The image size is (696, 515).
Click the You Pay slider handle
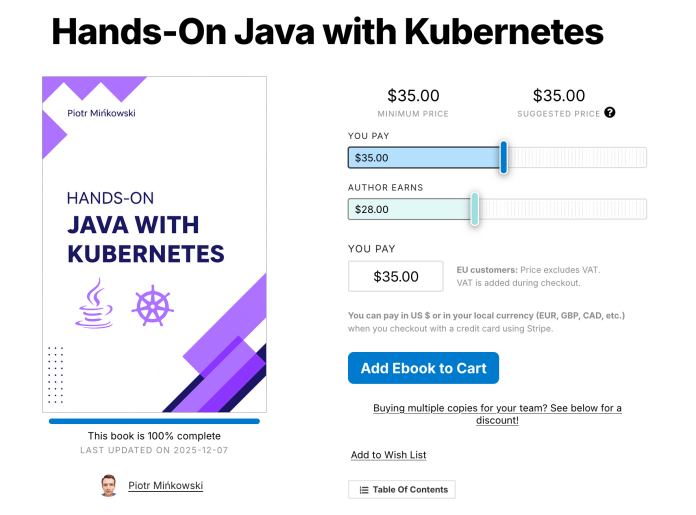point(504,158)
